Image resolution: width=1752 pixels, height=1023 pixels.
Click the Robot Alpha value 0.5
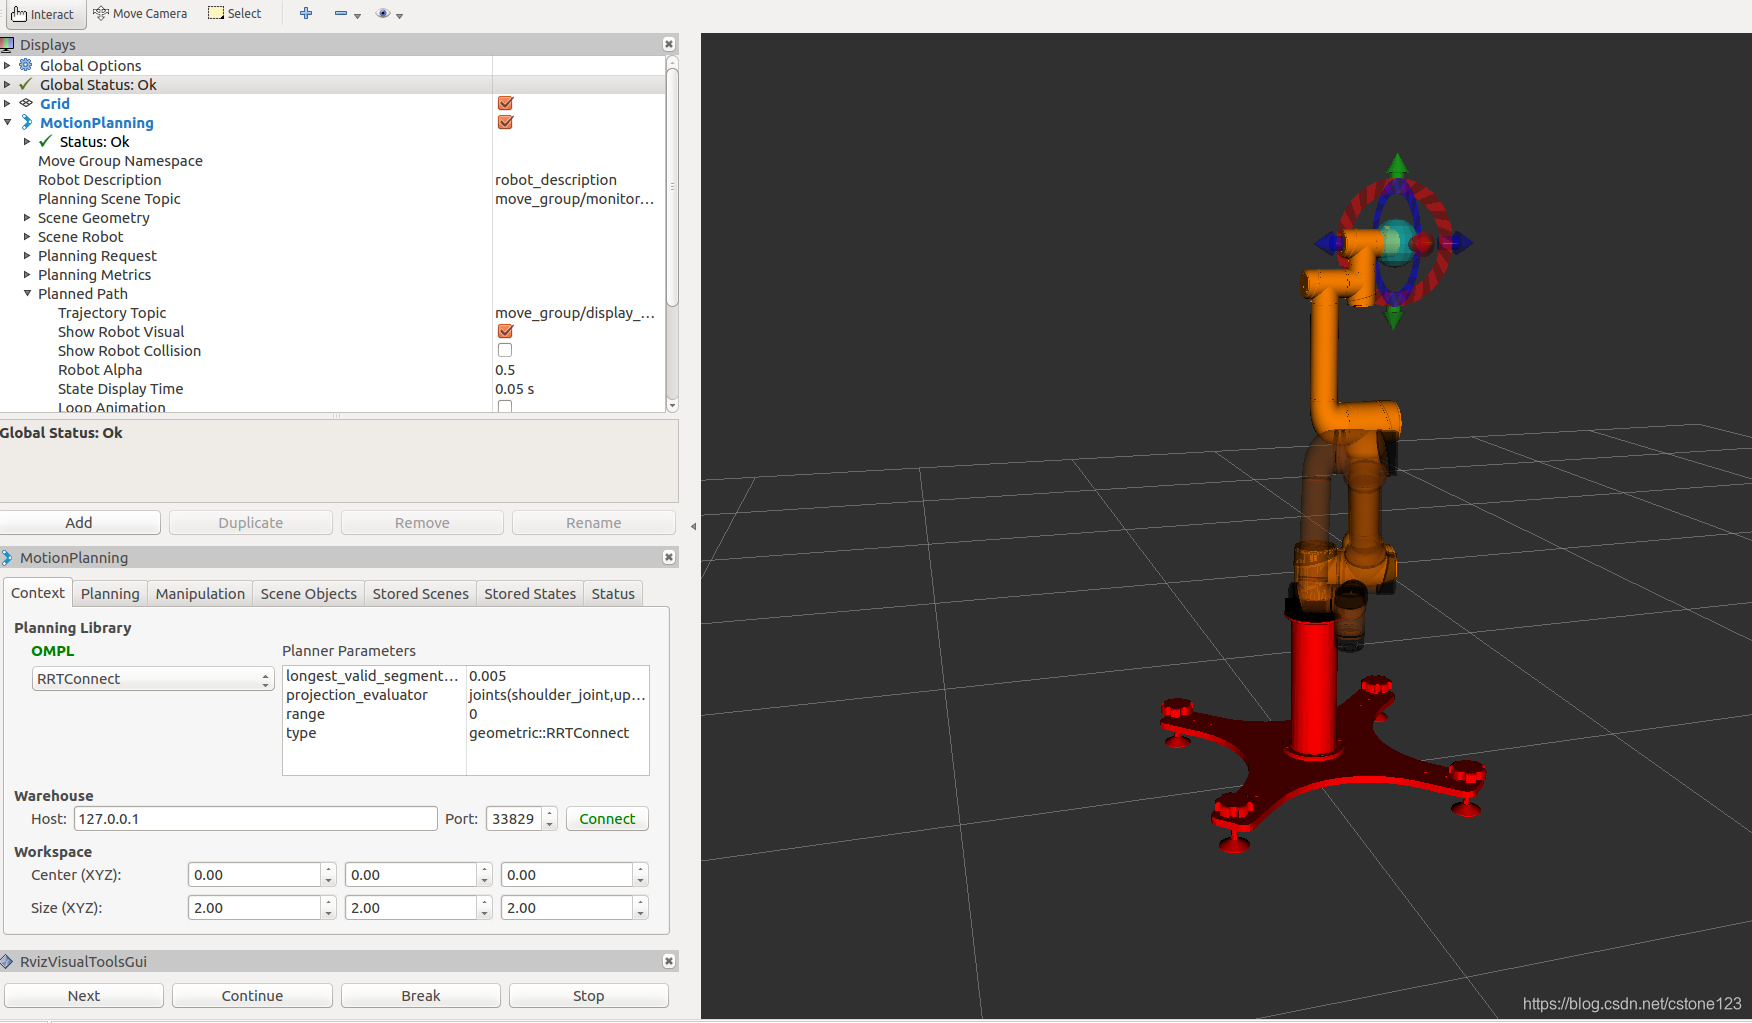(505, 369)
